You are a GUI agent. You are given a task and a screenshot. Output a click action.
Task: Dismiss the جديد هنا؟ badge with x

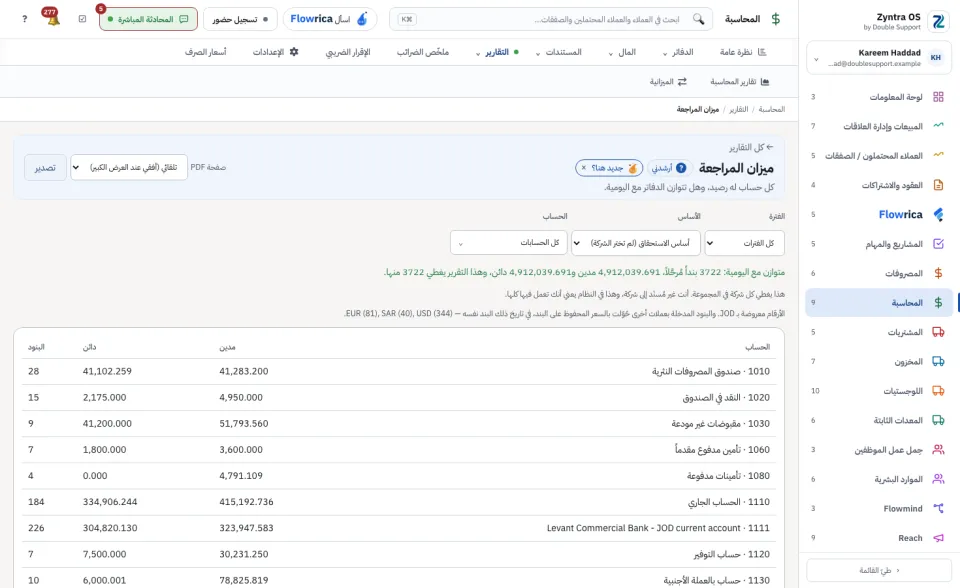pos(584,168)
